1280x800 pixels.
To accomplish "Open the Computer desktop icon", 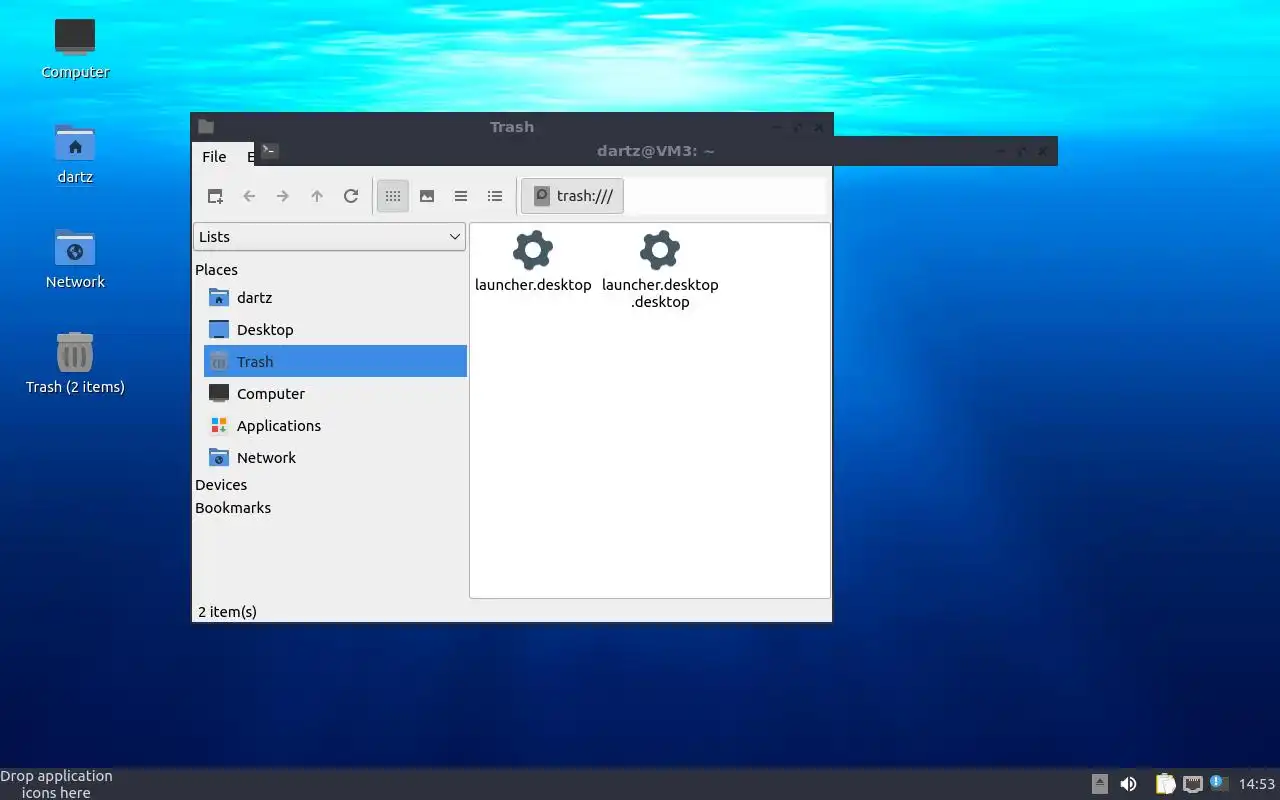I will [75, 48].
